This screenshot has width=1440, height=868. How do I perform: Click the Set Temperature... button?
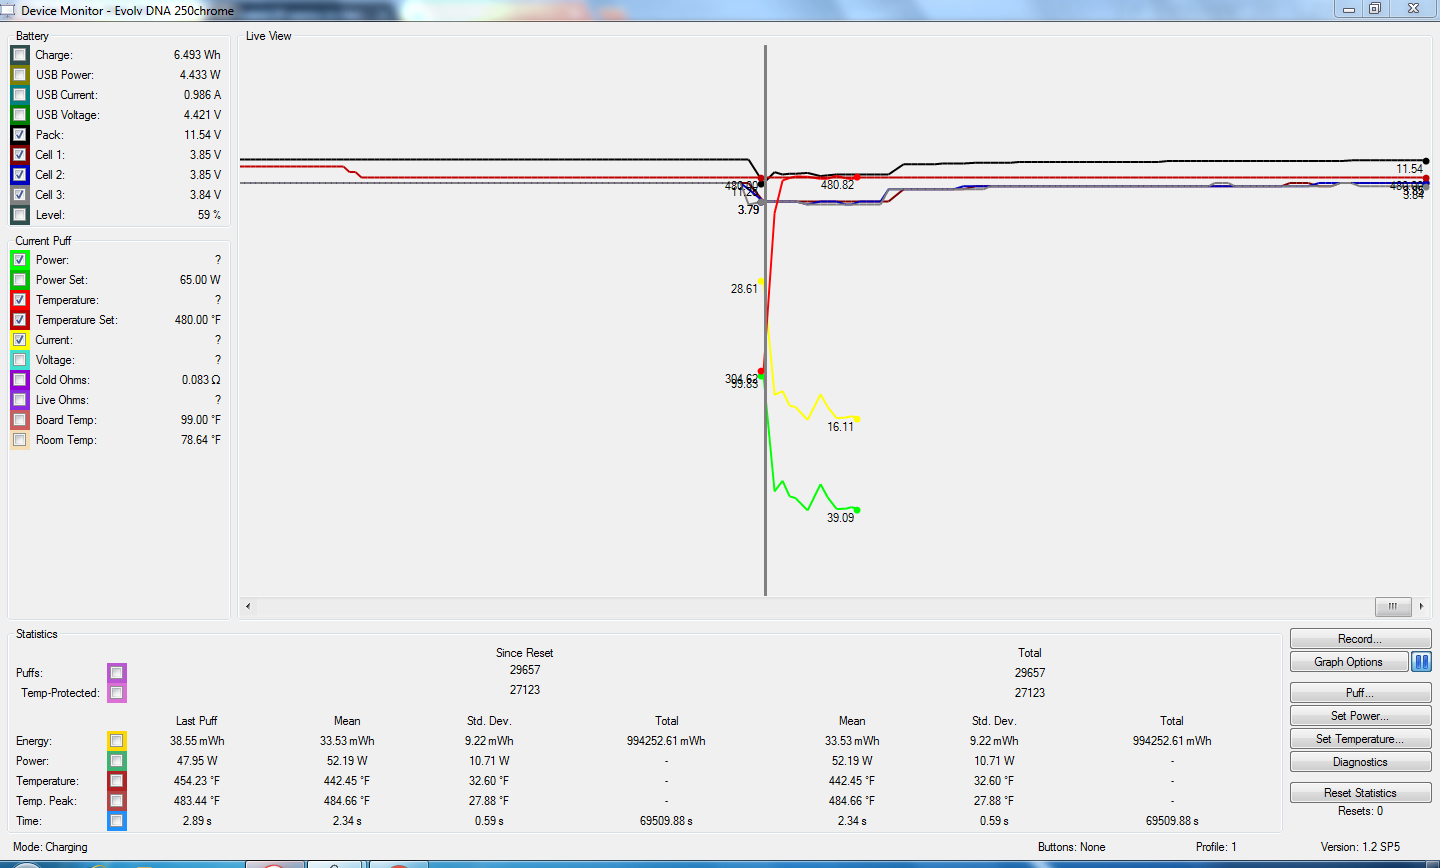click(1360, 739)
